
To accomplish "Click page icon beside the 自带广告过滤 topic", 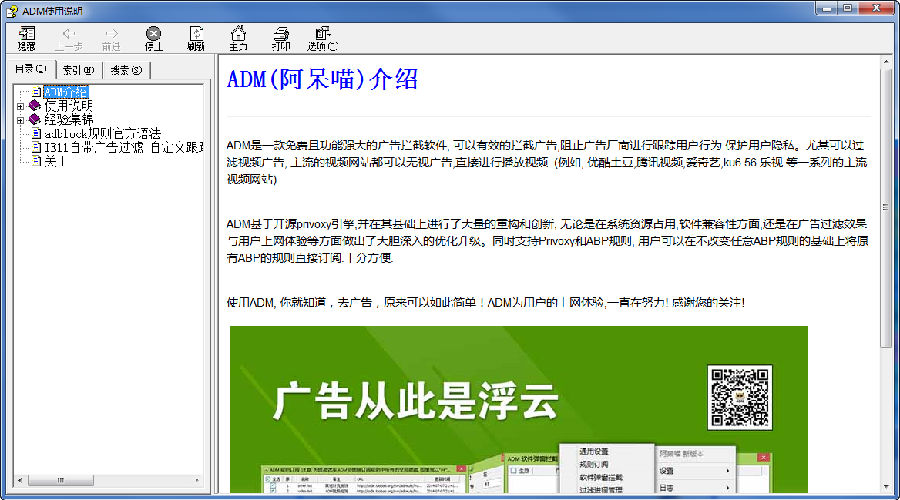I will click(x=36, y=147).
